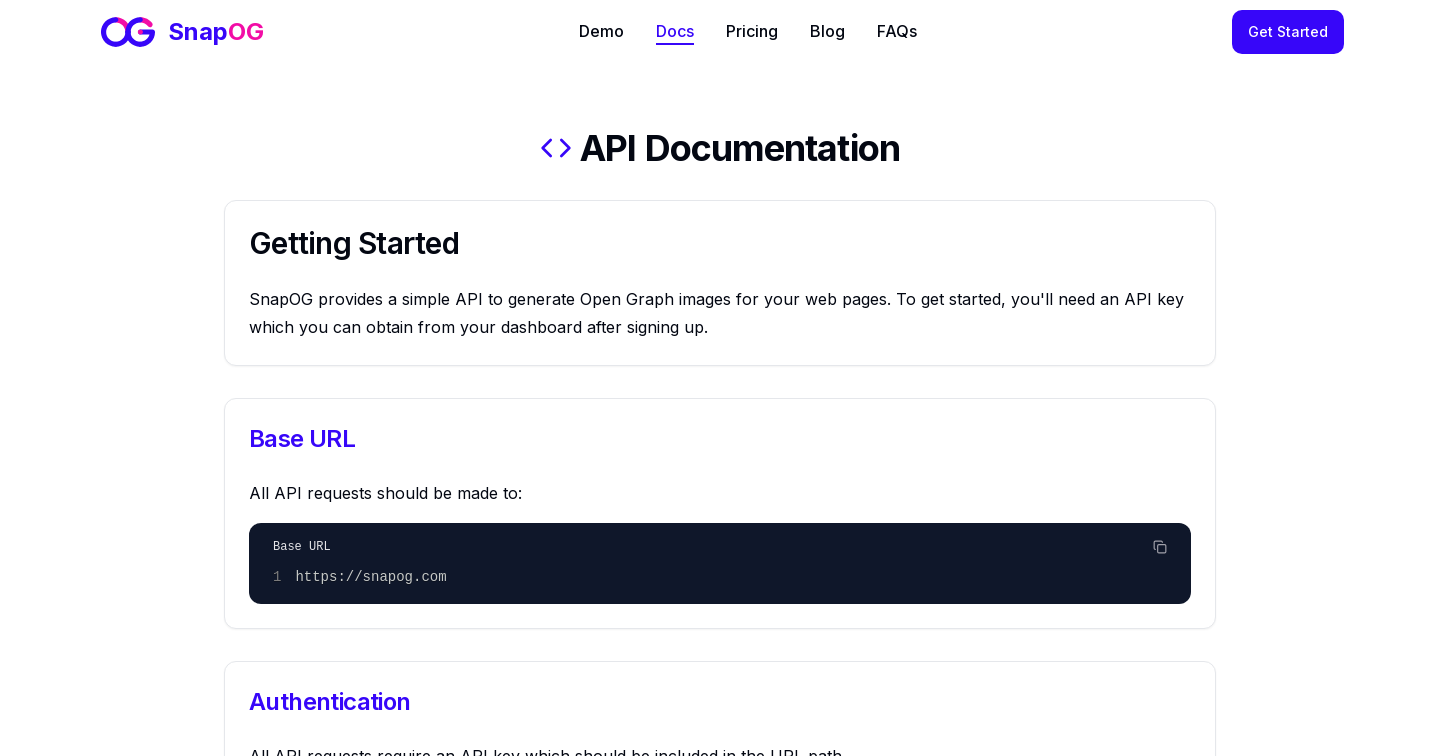Click the clipboard copy icon near snapog.com
Viewport: 1440px width, 756px height.
click(1159, 547)
